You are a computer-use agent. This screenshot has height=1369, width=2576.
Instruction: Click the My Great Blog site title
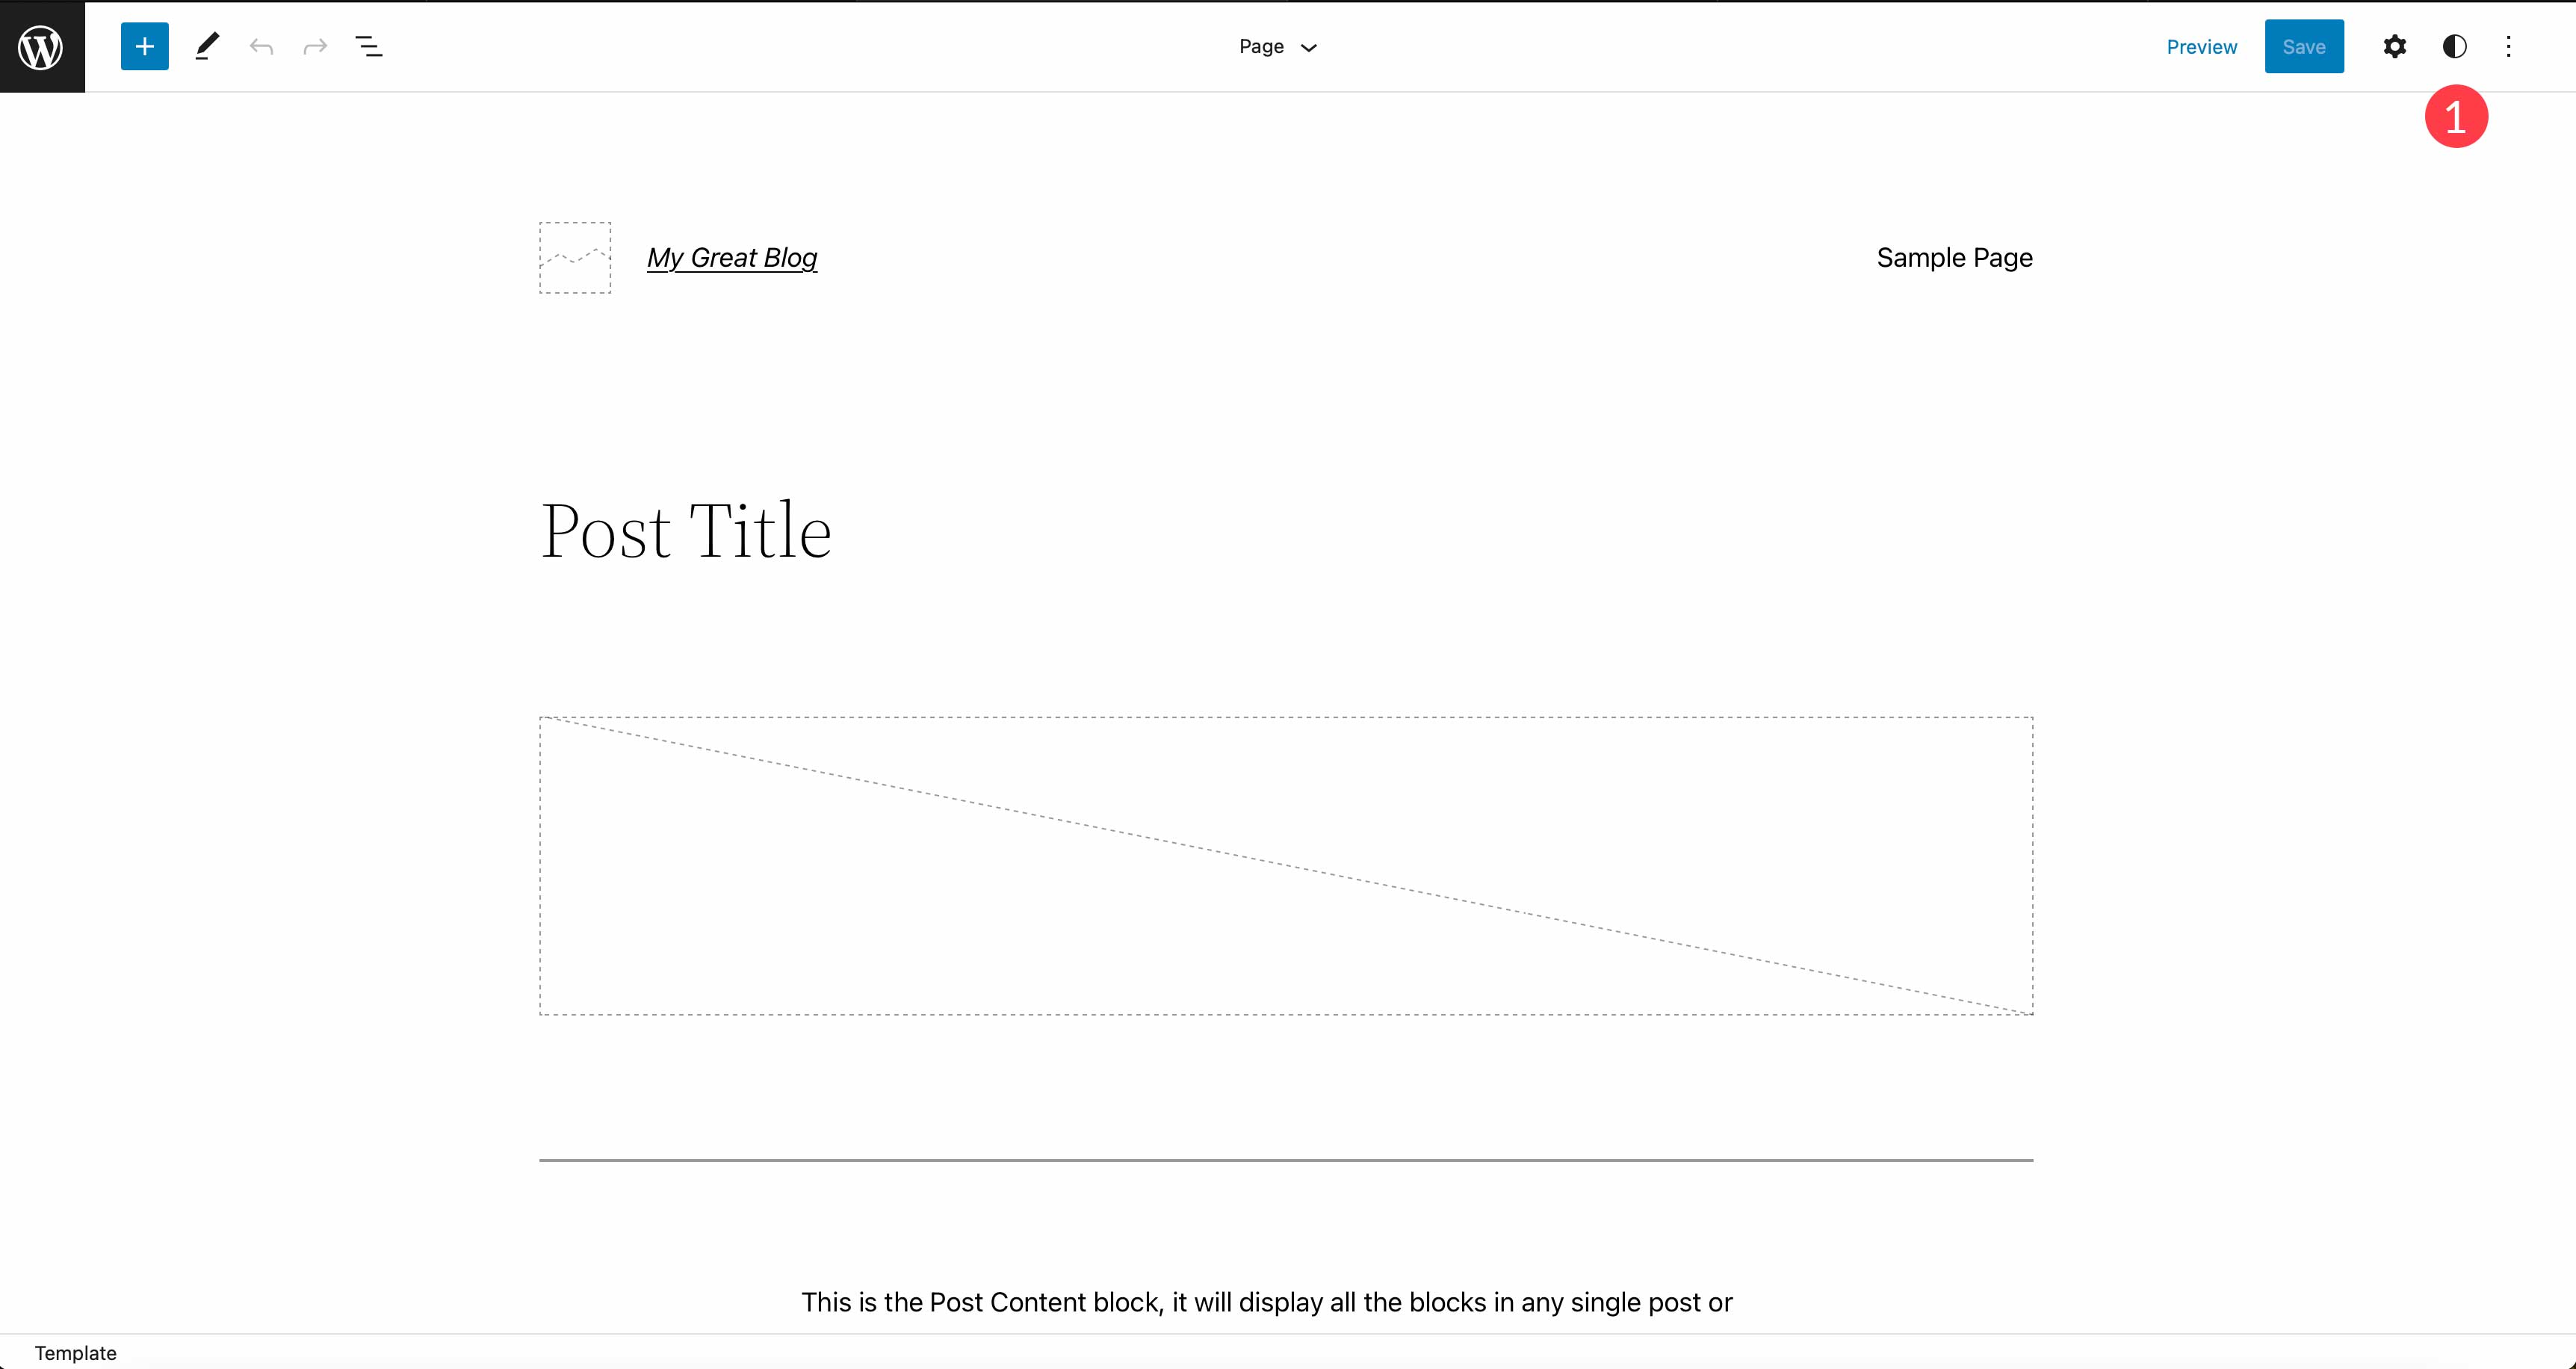click(x=732, y=258)
